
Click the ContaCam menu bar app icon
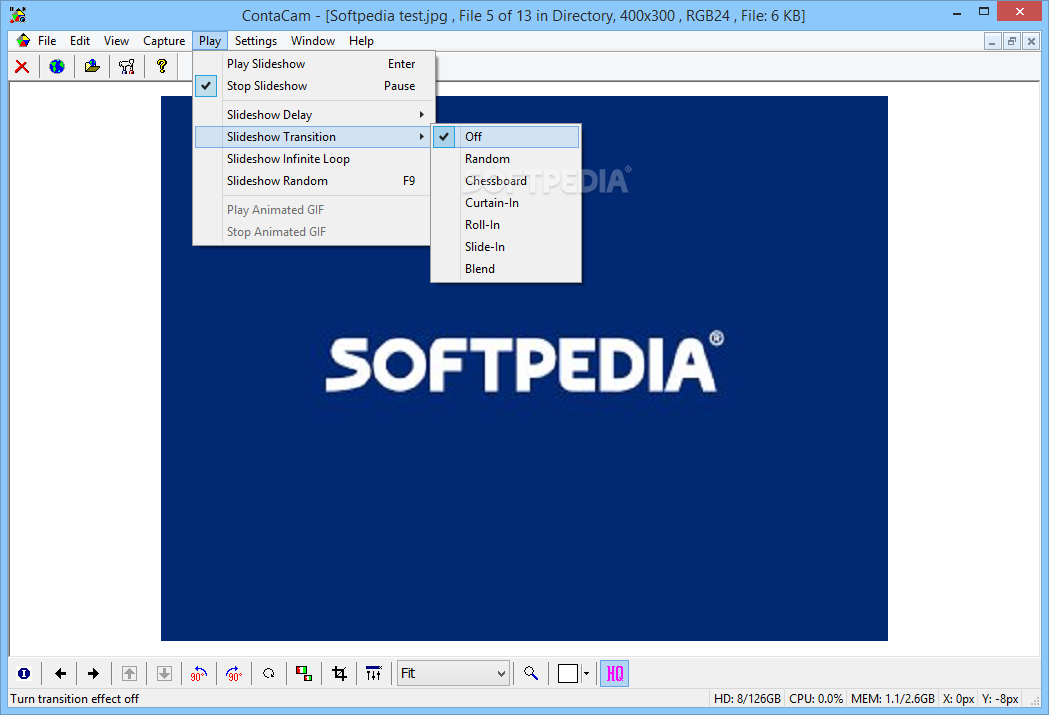(23, 41)
